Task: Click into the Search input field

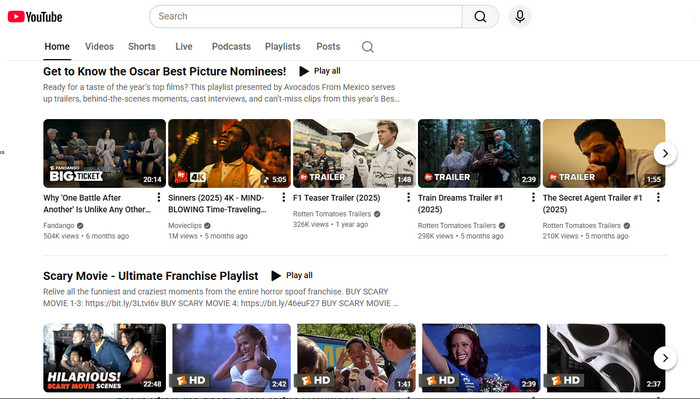Action: (306, 17)
